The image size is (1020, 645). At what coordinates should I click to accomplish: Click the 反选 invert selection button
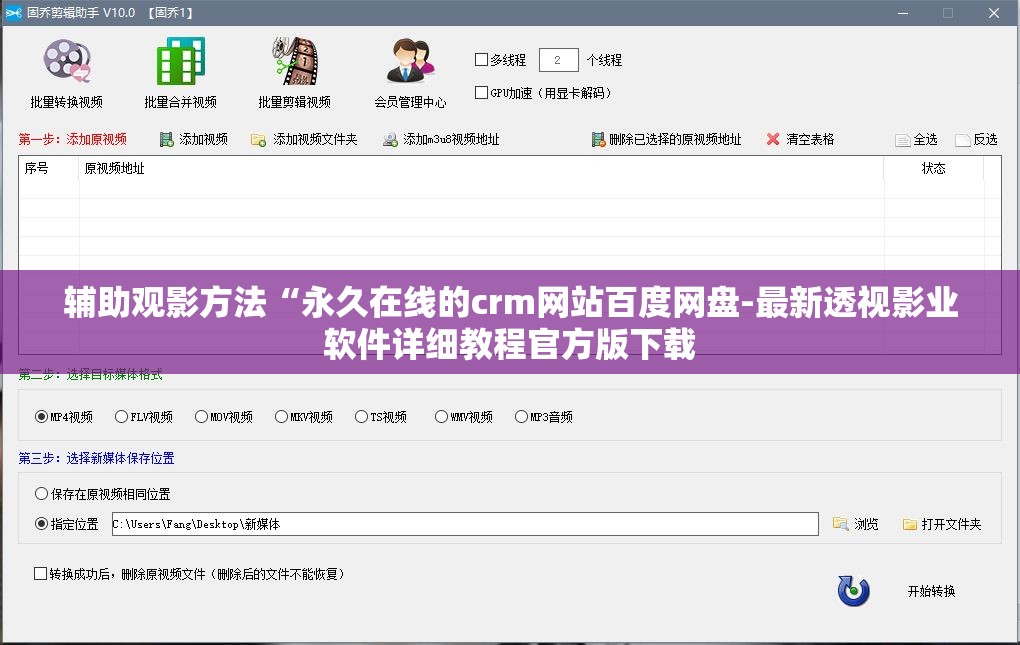976,140
